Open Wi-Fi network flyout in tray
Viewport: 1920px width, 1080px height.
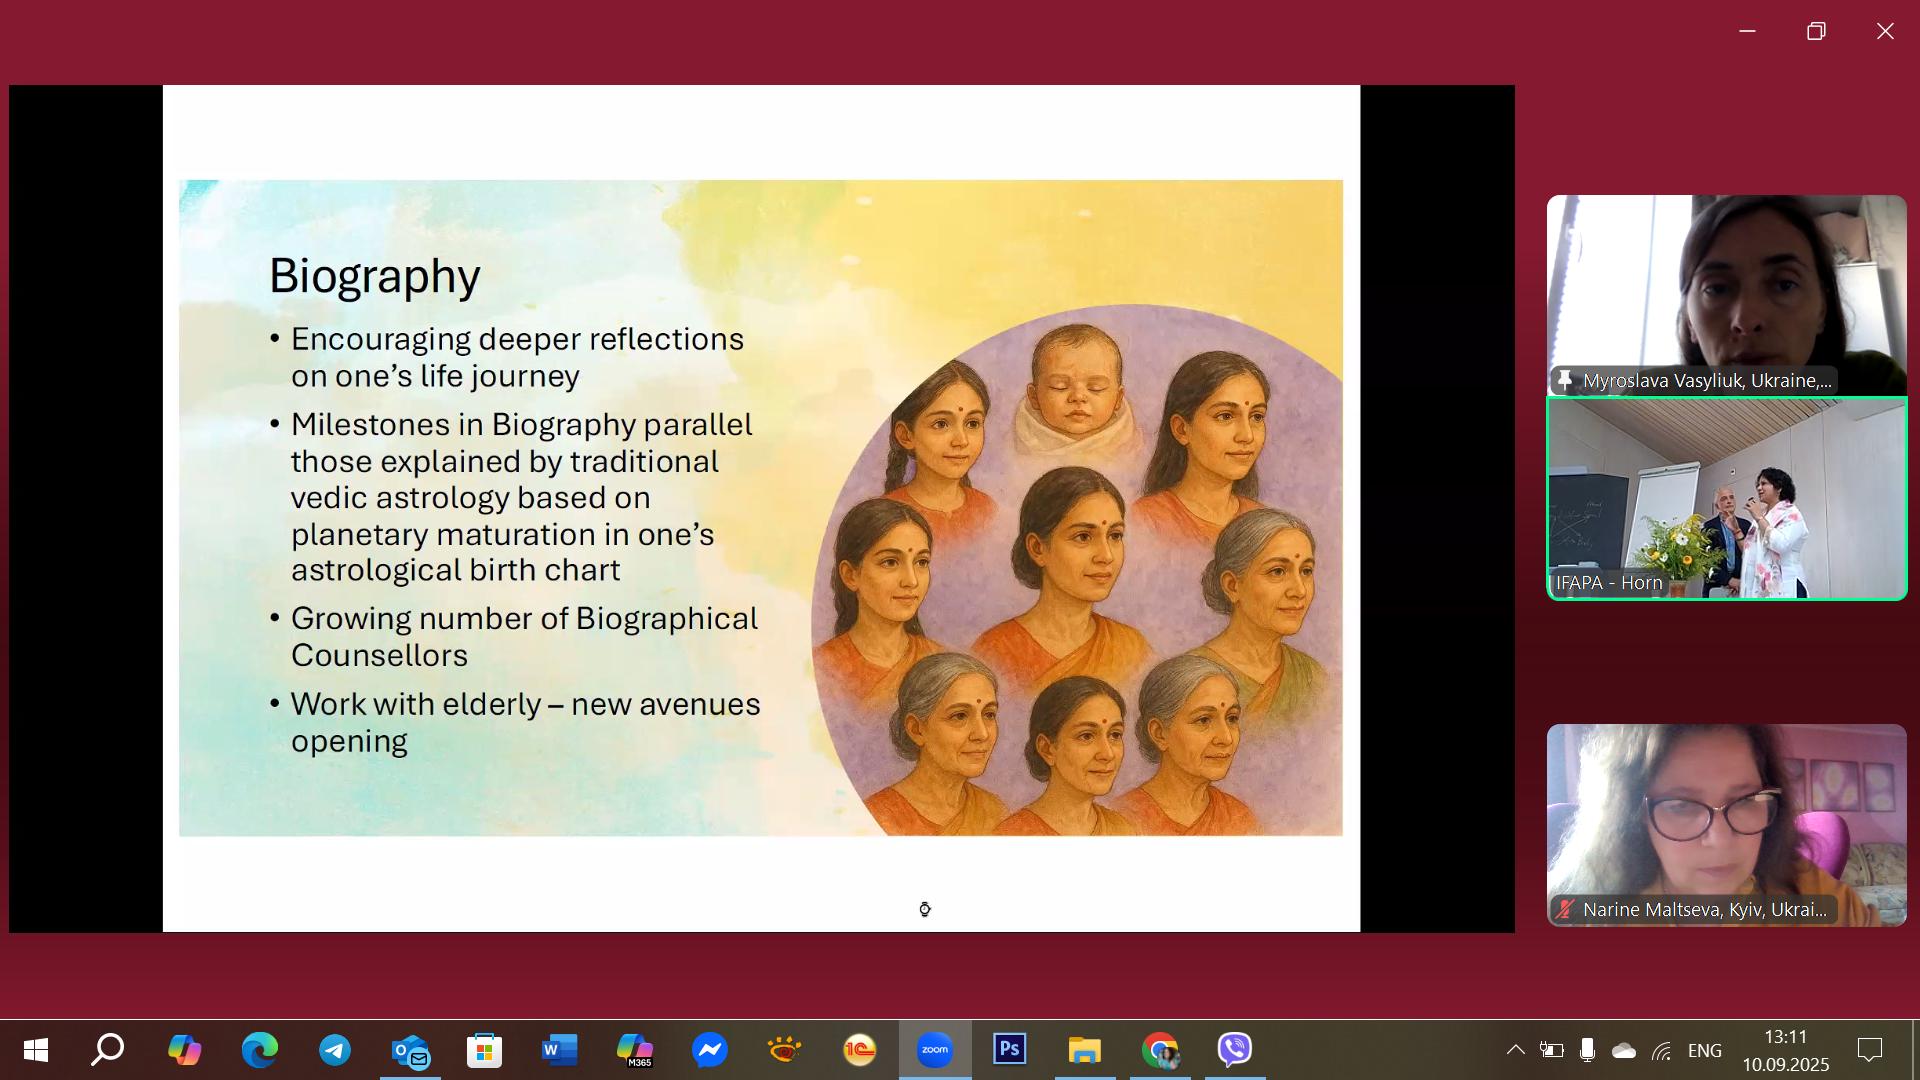1662,1050
